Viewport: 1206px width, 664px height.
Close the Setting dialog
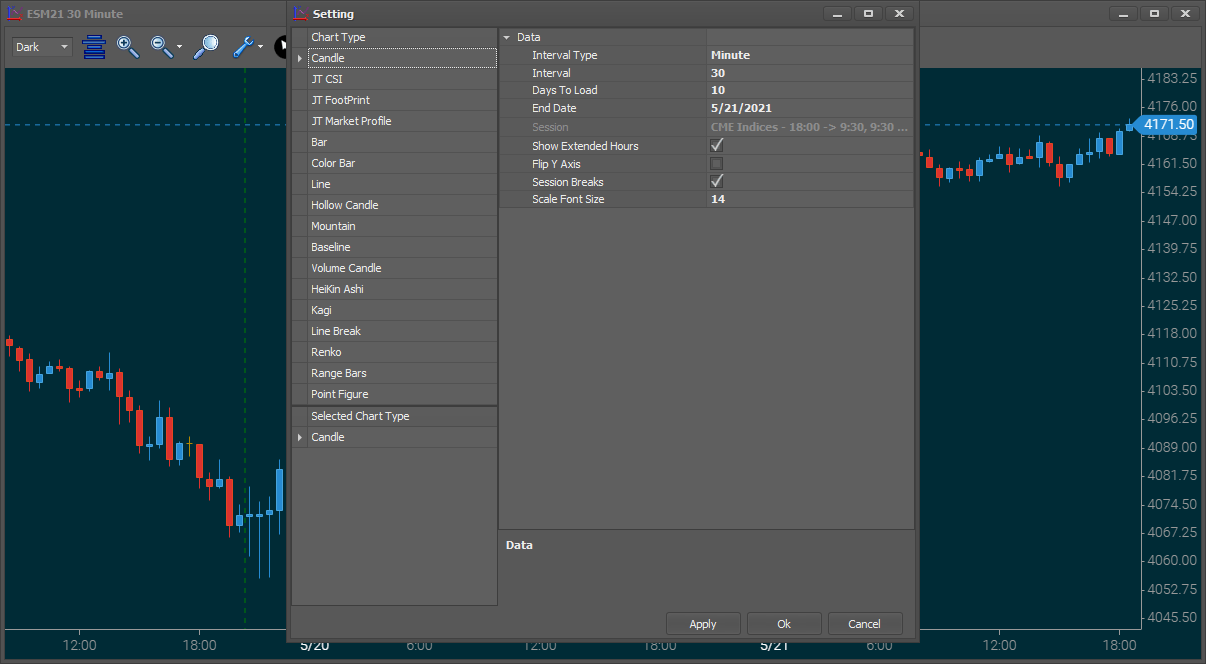[x=899, y=13]
